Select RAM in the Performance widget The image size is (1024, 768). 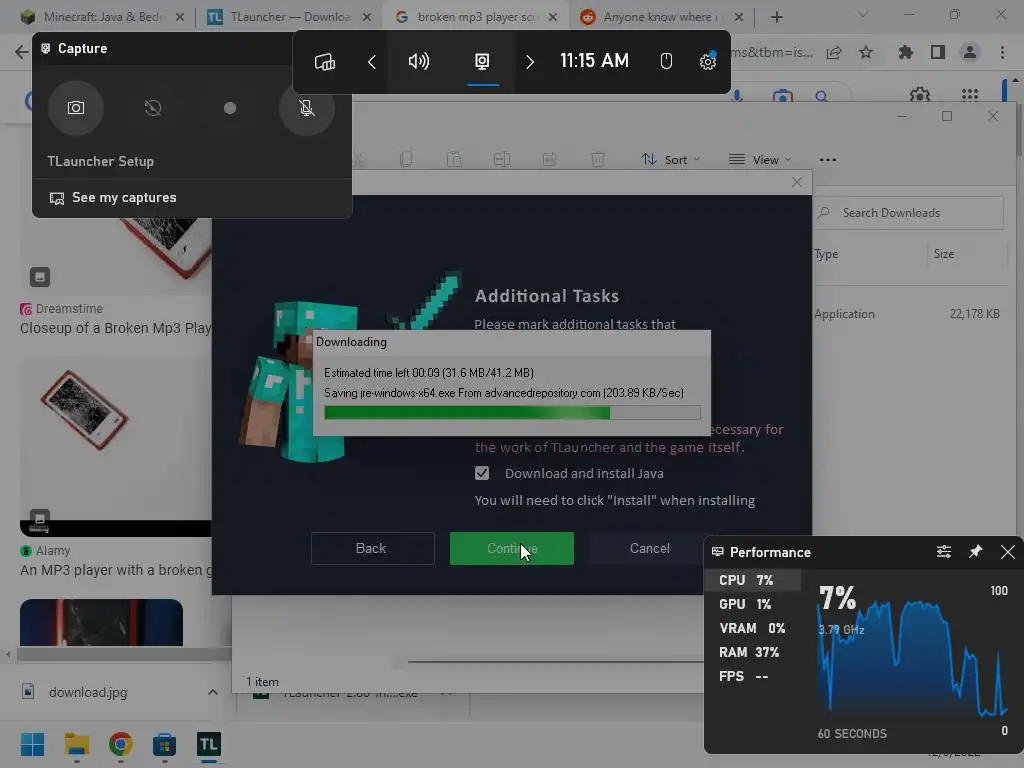pyautogui.click(x=753, y=652)
